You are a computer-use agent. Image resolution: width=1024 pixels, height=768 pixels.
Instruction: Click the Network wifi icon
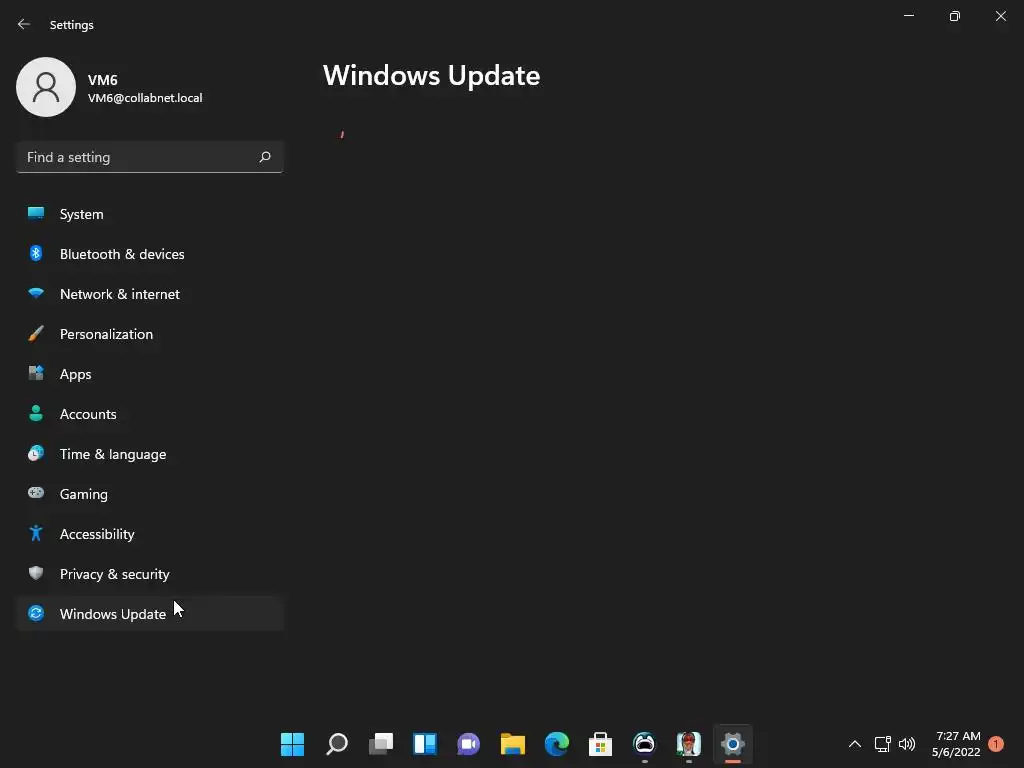[x=36, y=293]
